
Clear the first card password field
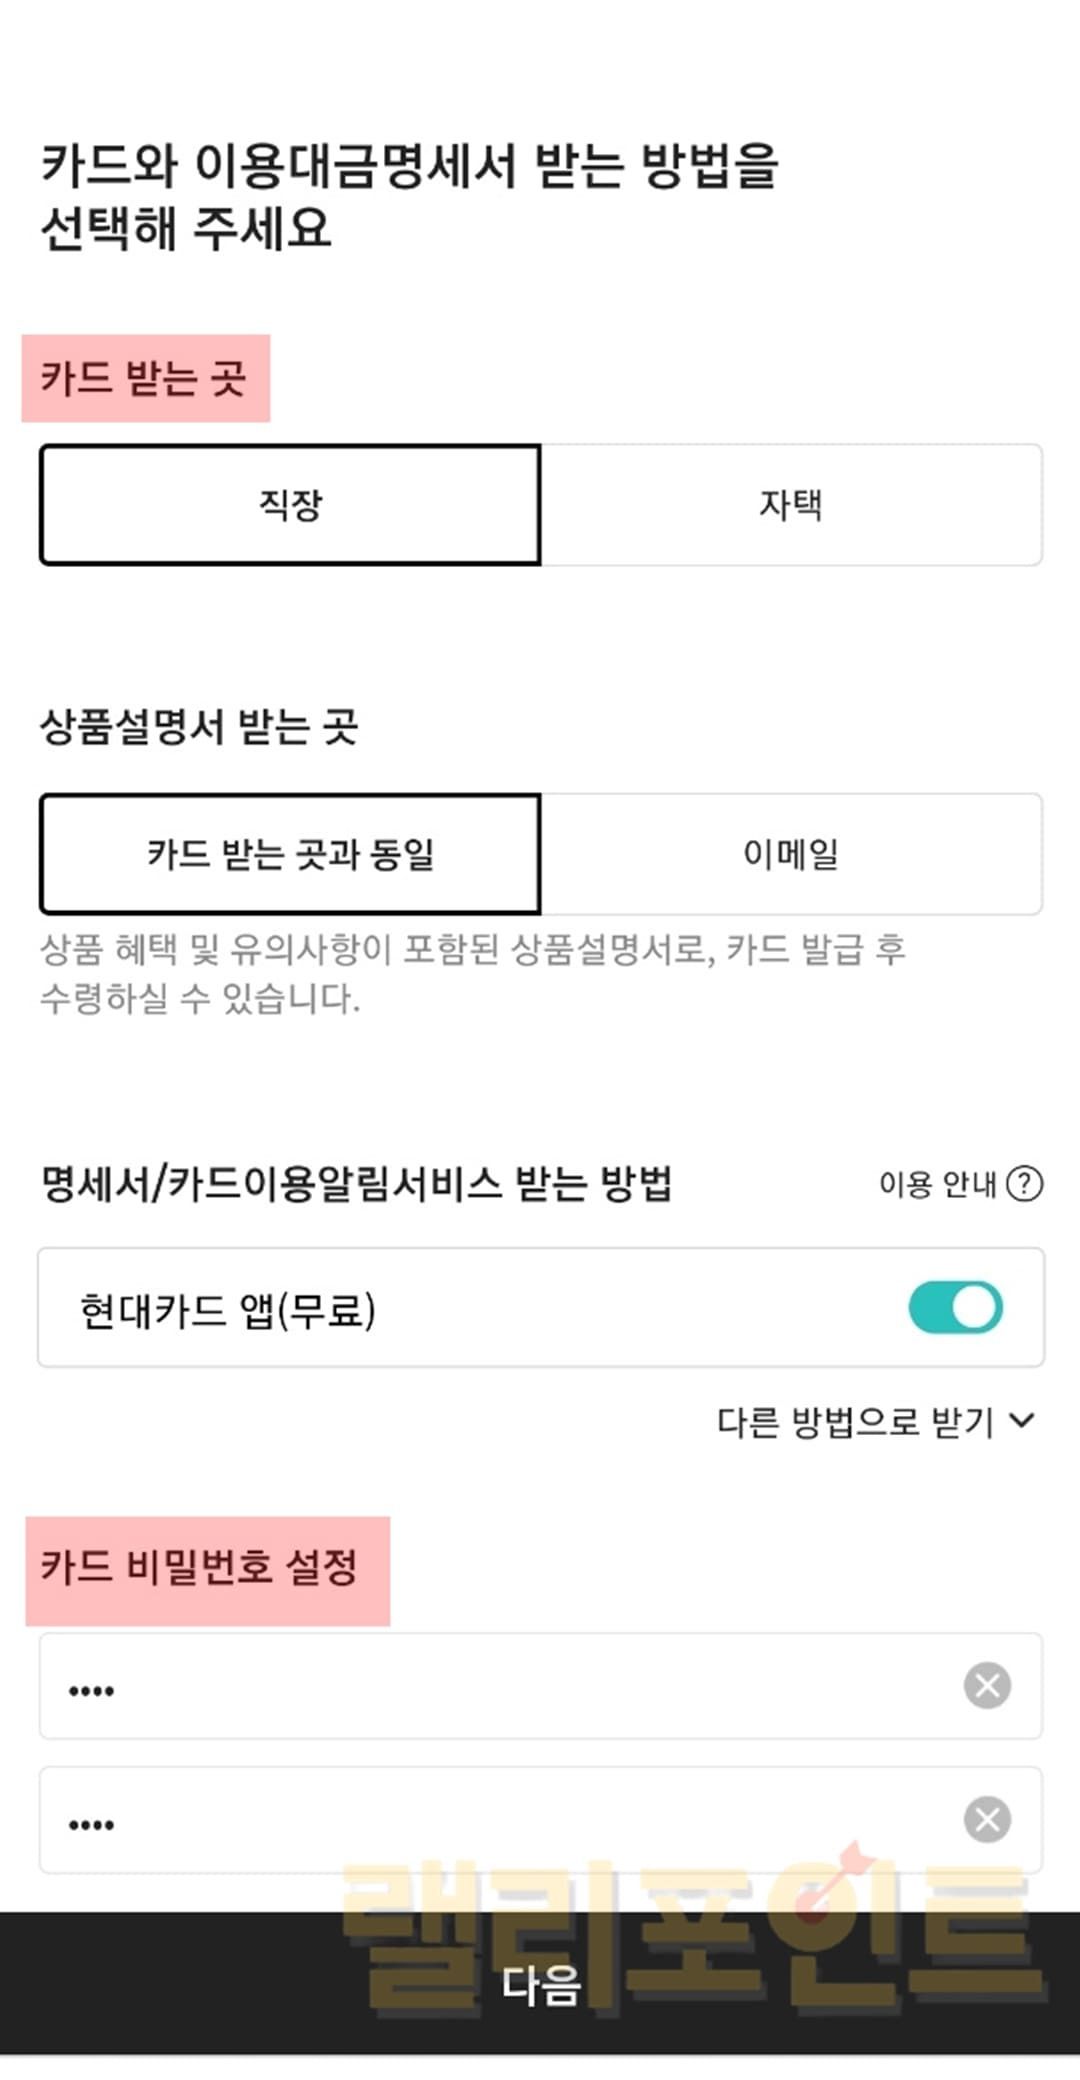987,1685
